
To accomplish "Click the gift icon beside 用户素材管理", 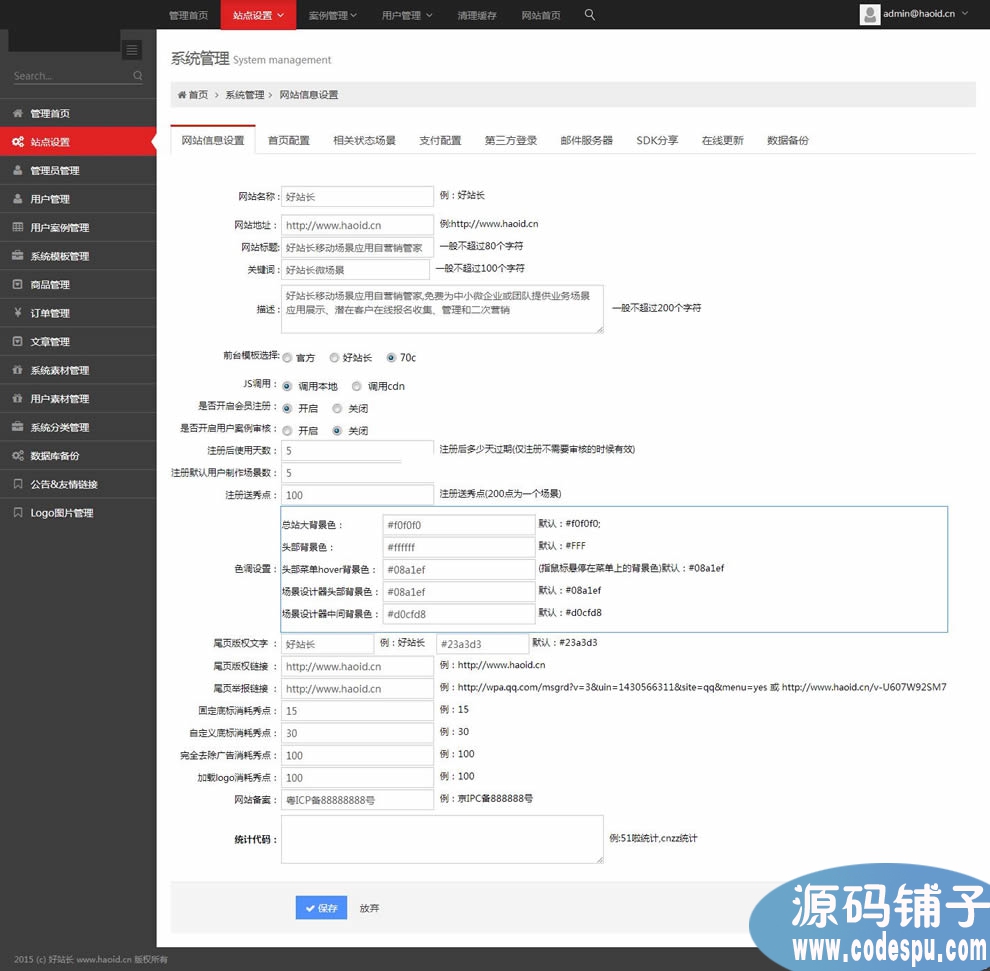I will [18, 398].
